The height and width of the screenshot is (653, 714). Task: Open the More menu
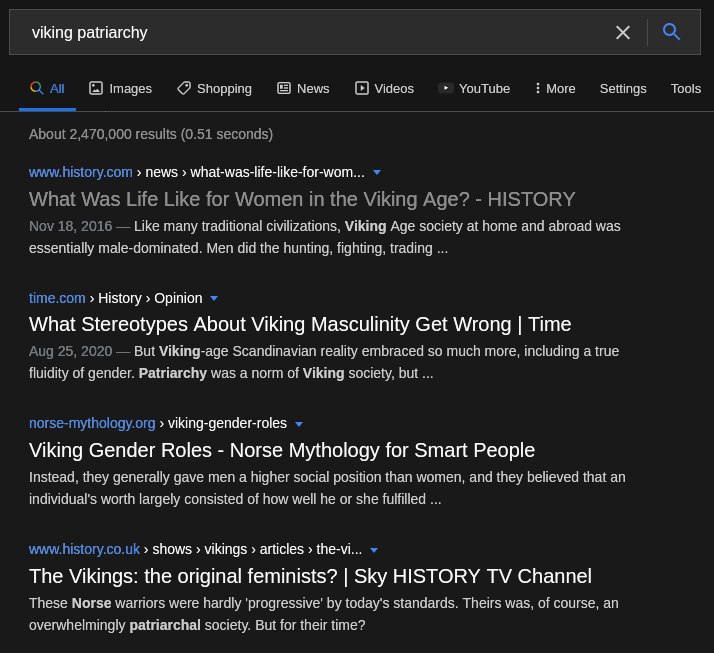tap(555, 88)
